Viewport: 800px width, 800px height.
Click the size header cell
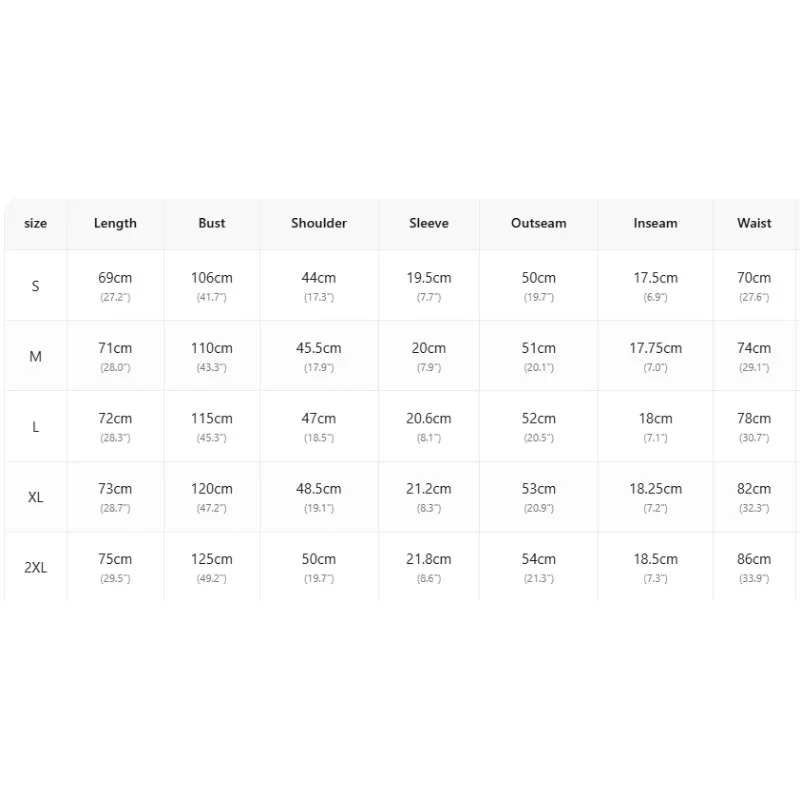click(x=35, y=223)
